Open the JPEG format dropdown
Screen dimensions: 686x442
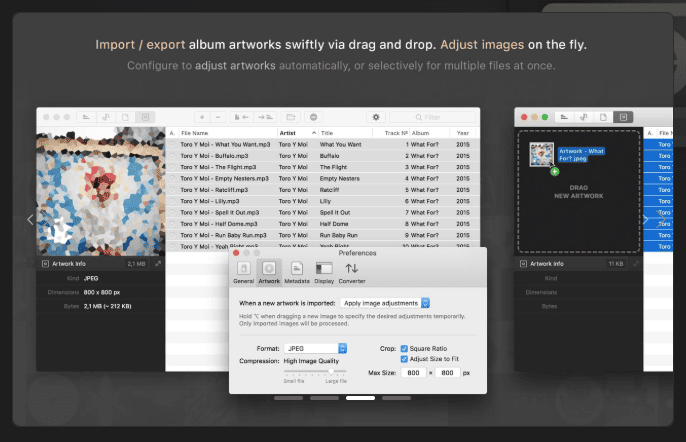(x=315, y=348)
